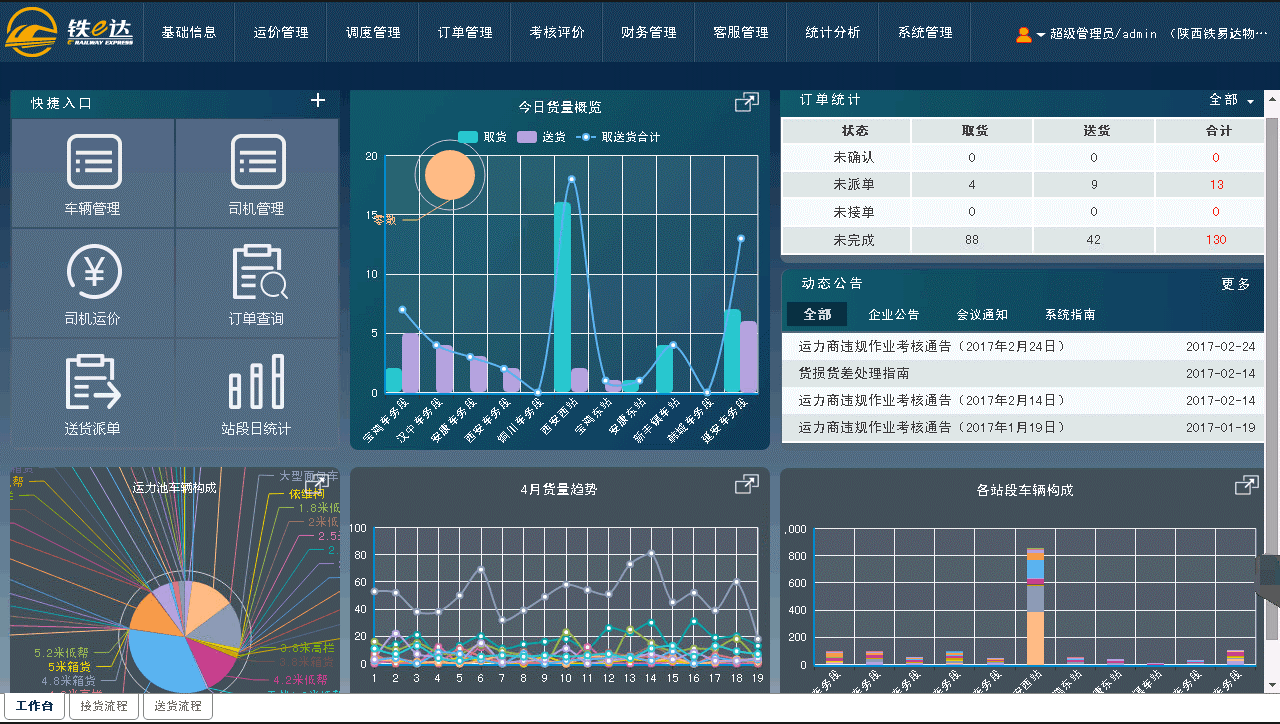Click the 更多 link in 动态公告

point(1235,284)
